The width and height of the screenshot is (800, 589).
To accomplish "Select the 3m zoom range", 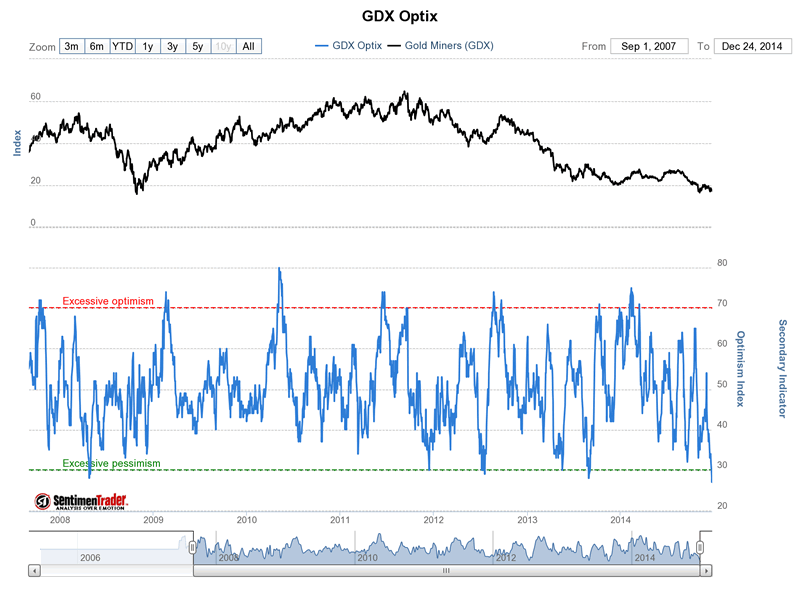I will [72, 46].
